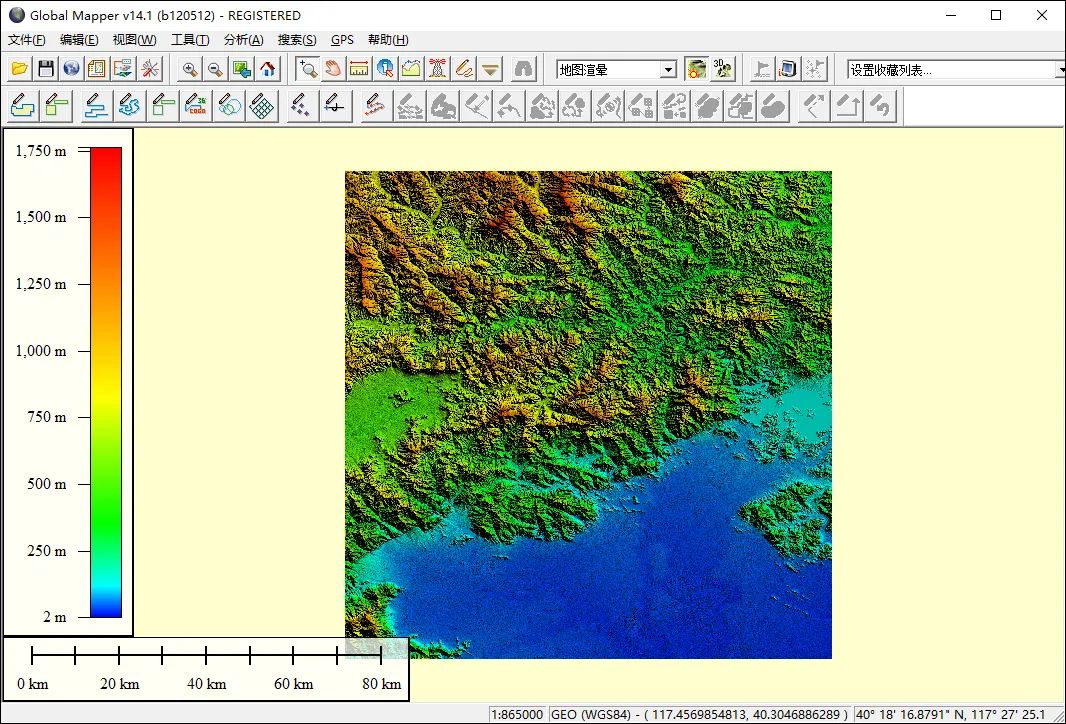Zoom to the full home view
The image size is (1066, 724).
(268, 69)
